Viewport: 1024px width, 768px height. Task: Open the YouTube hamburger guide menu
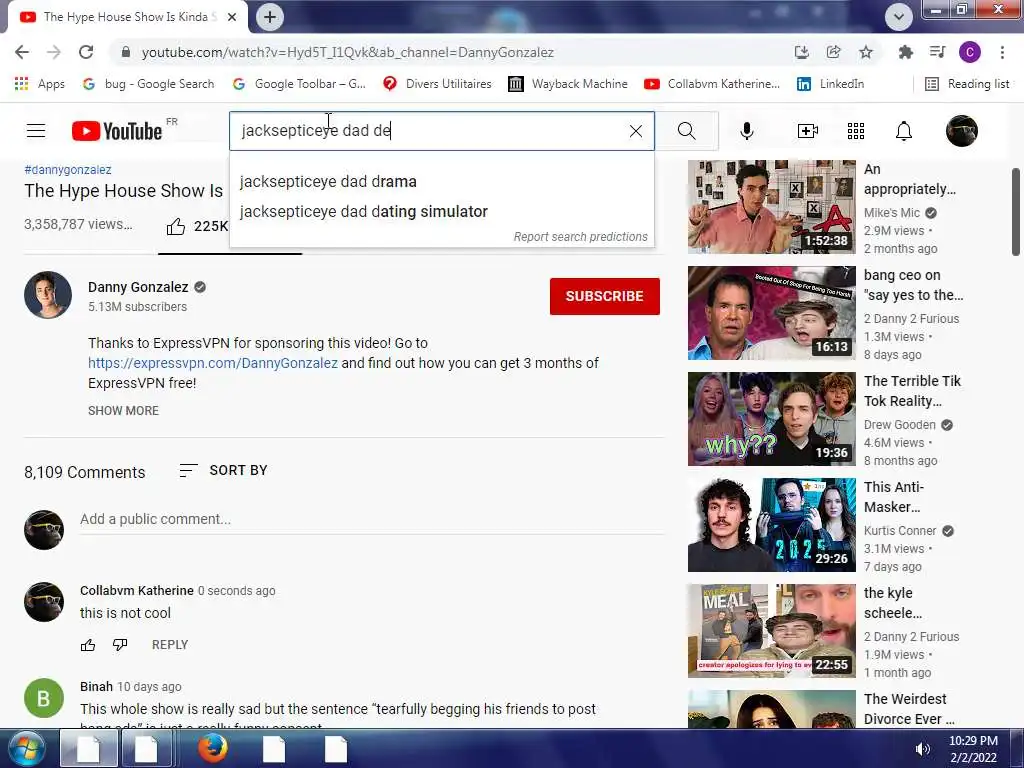tap(36, 131)
